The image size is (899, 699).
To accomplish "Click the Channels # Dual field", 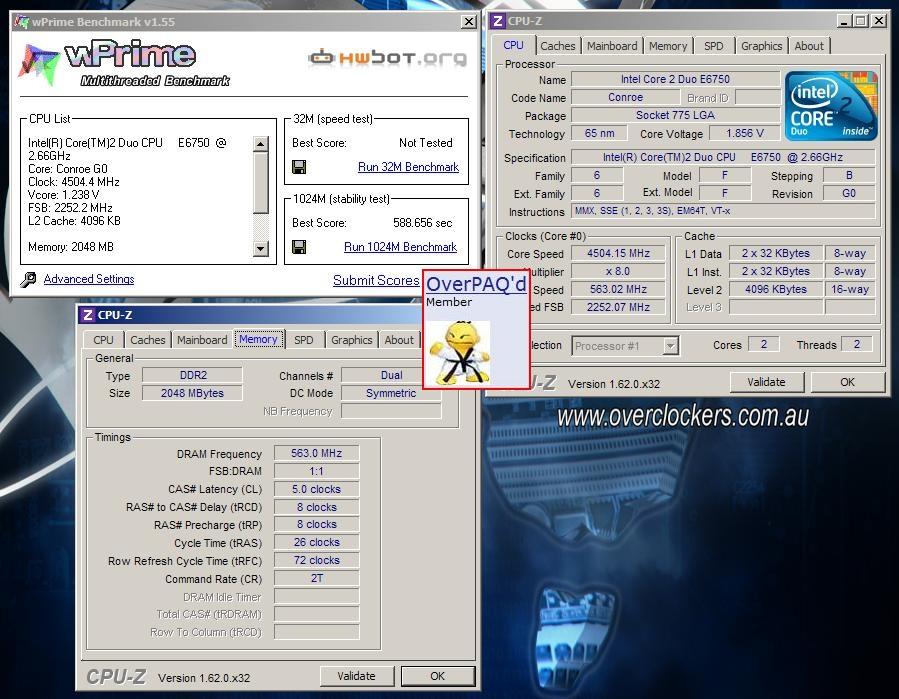I will point(392,376).
